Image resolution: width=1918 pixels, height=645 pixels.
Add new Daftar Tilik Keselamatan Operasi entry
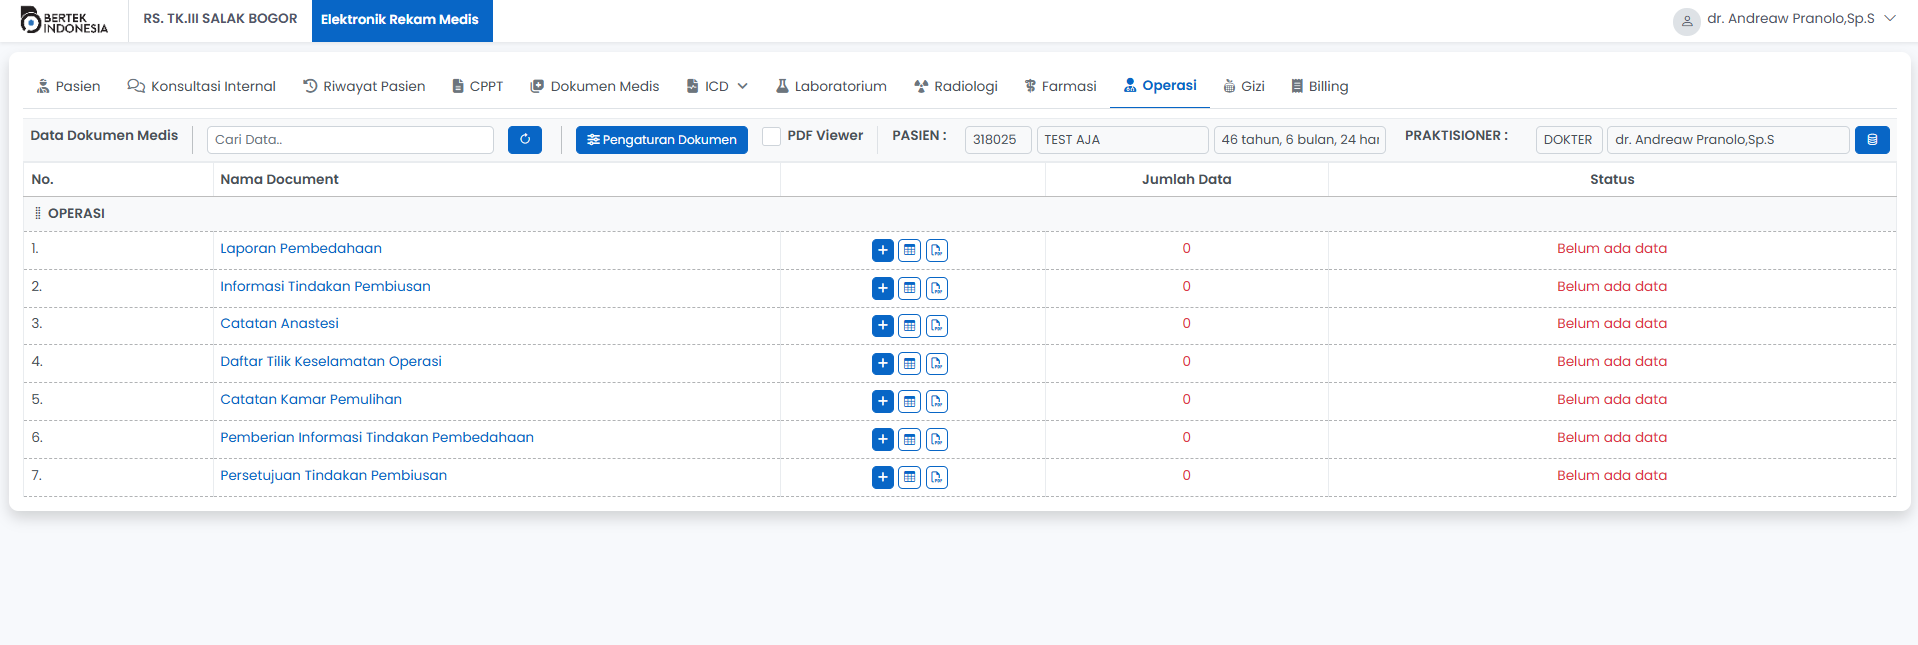pos(882,364)
